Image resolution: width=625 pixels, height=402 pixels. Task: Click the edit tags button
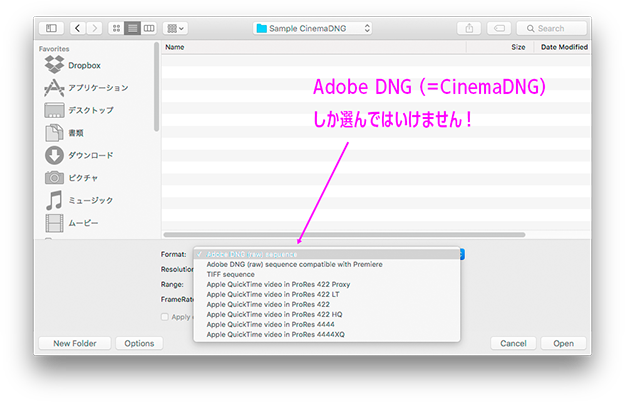coord(500,28)
